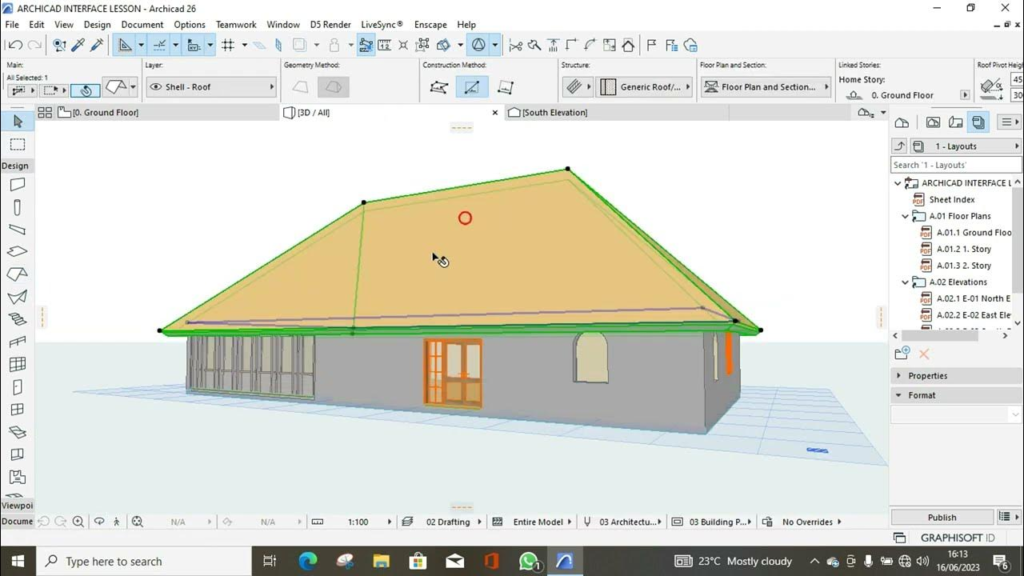Screen dimensions: 1024x576
Task: Choose the Window tool
Action: [18, 409]
